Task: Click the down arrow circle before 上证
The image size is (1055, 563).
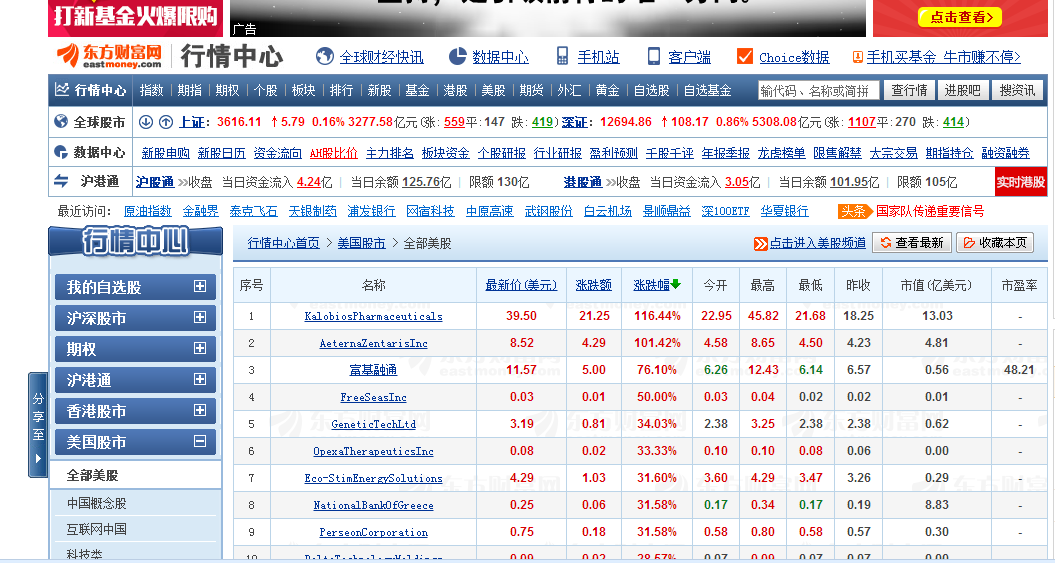Action: point(145,122)
